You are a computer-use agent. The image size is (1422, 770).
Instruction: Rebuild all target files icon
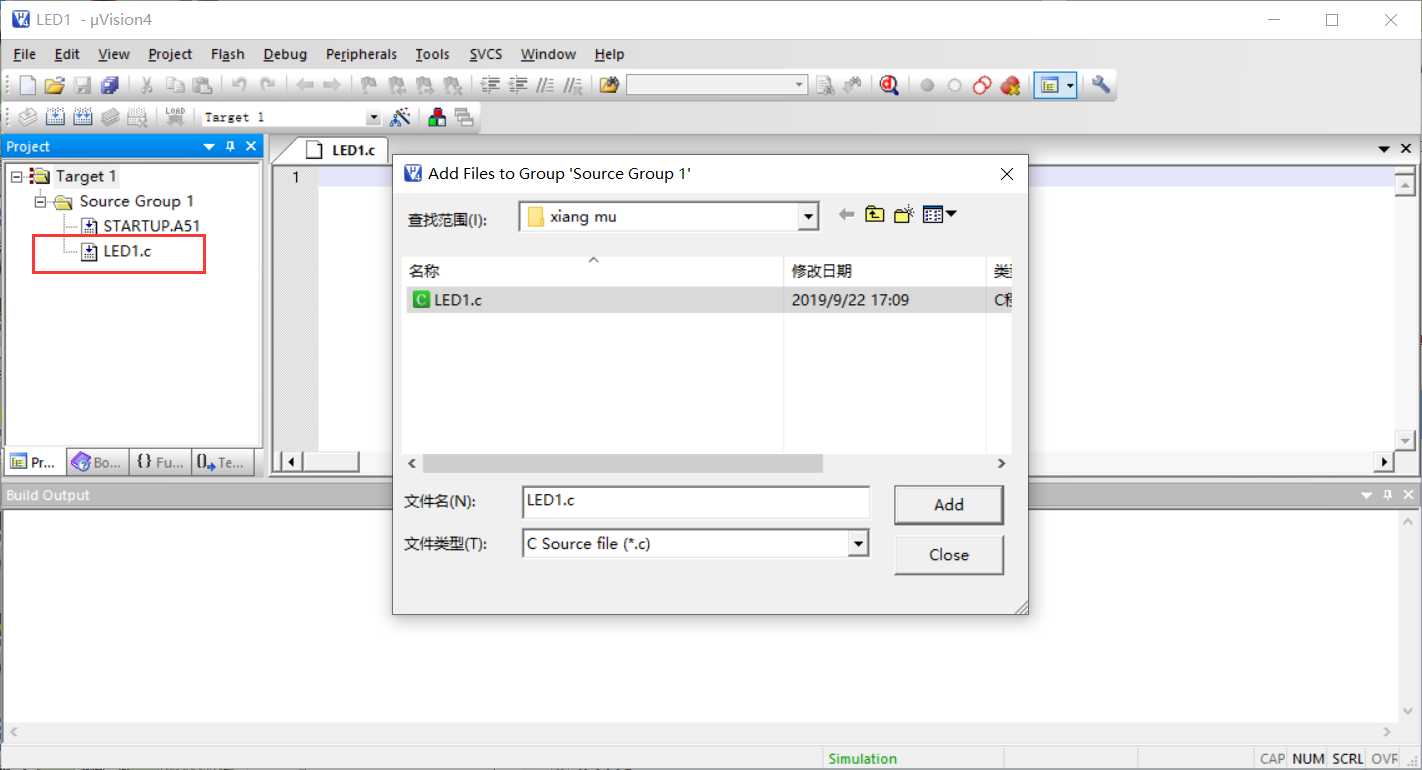pos(83,117)
